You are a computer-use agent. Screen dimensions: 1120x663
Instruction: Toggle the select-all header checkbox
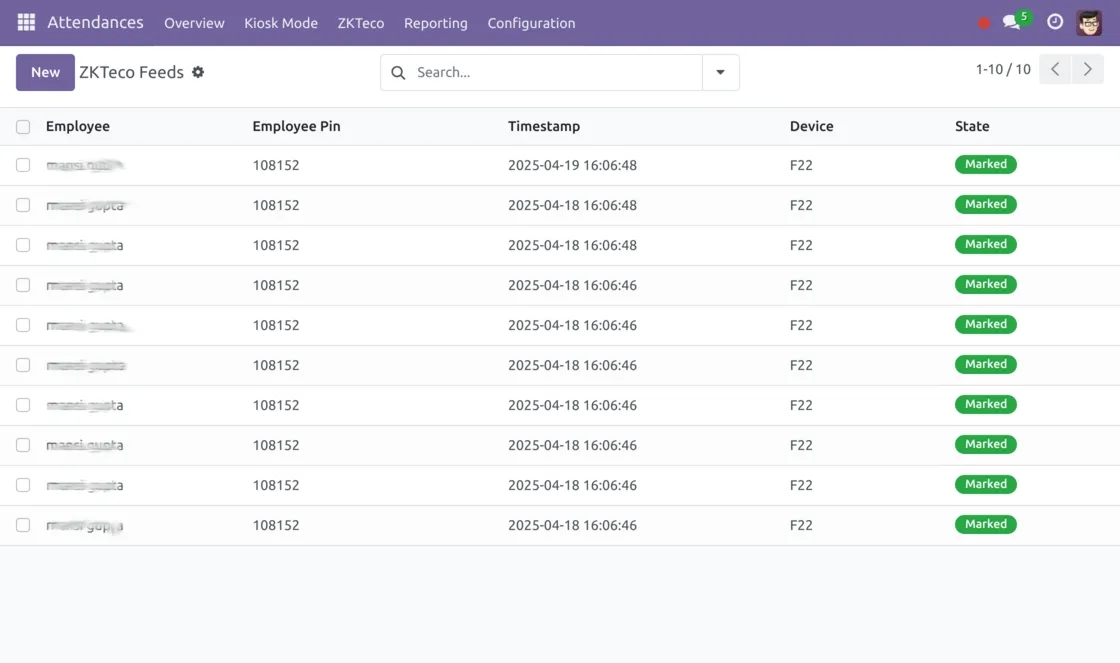pos(23,127)
